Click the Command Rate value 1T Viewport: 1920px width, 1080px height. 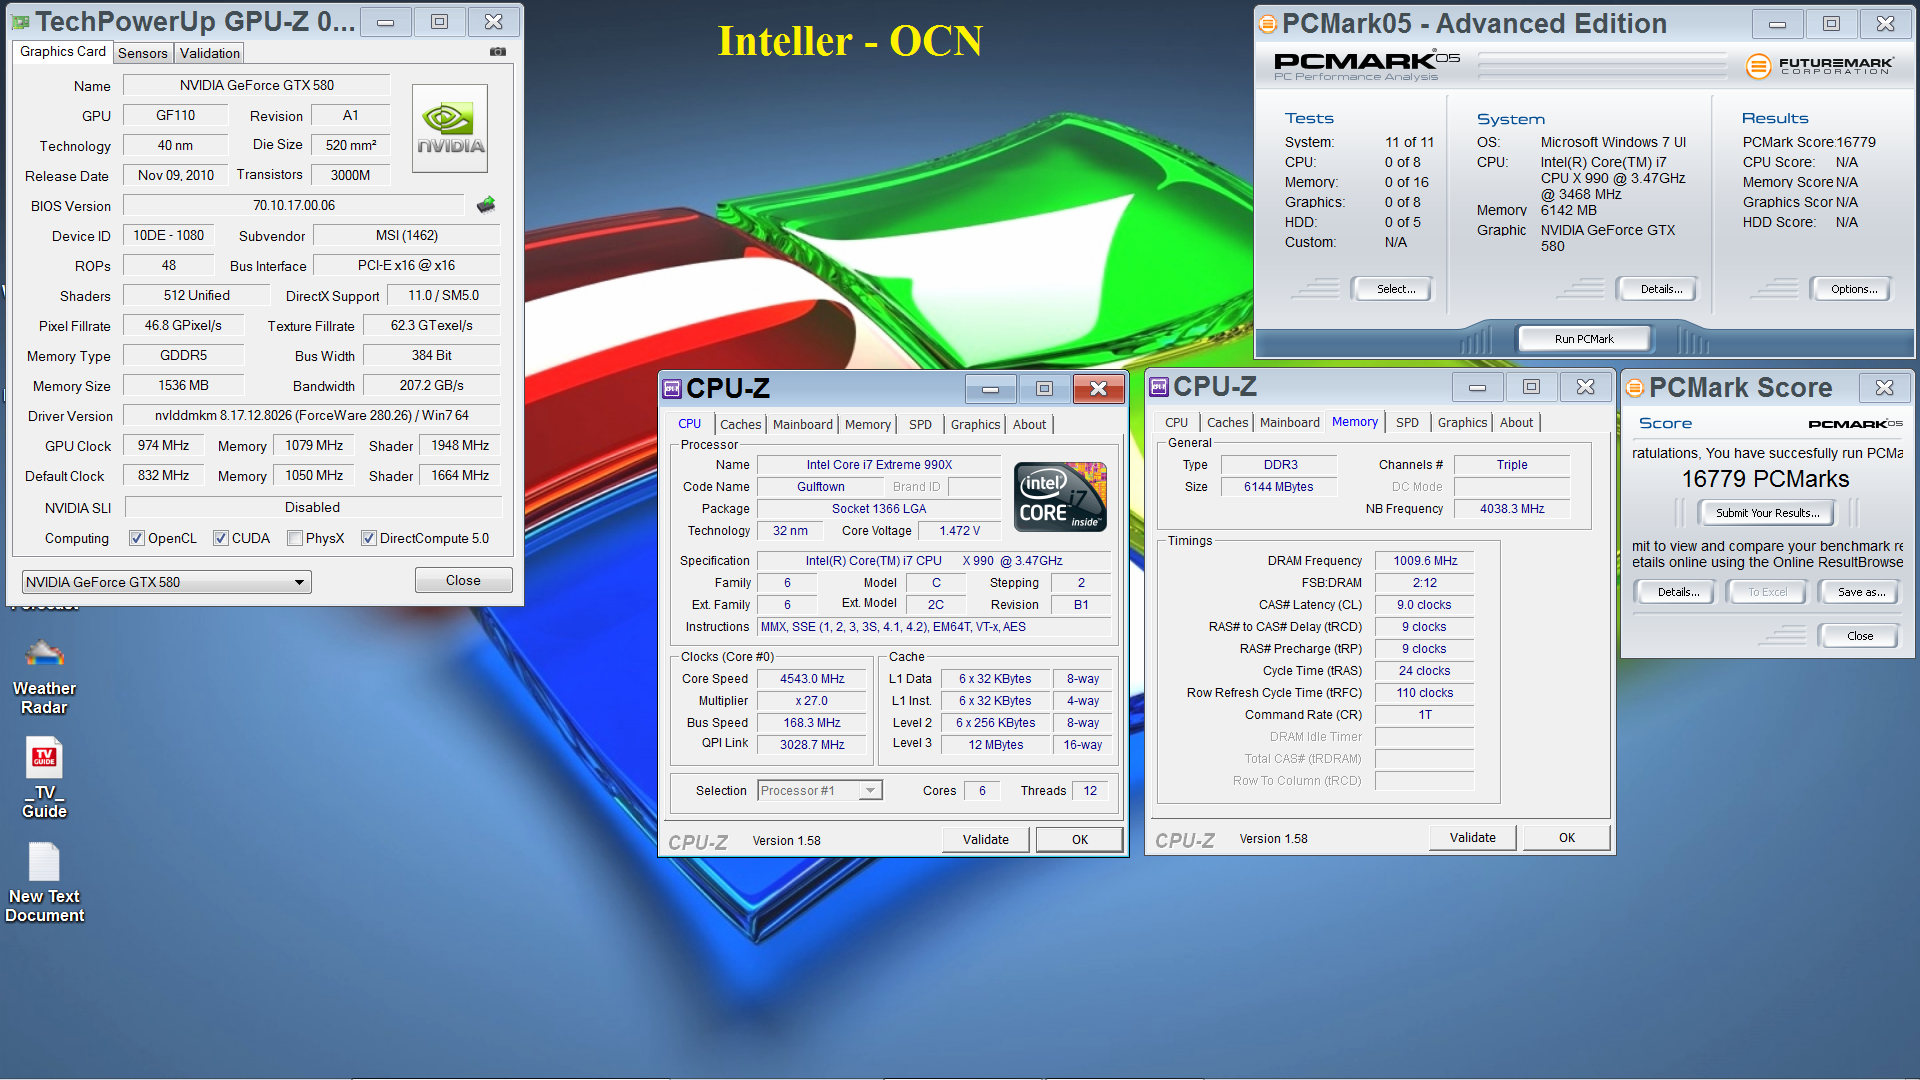[x=1425, y=715]
